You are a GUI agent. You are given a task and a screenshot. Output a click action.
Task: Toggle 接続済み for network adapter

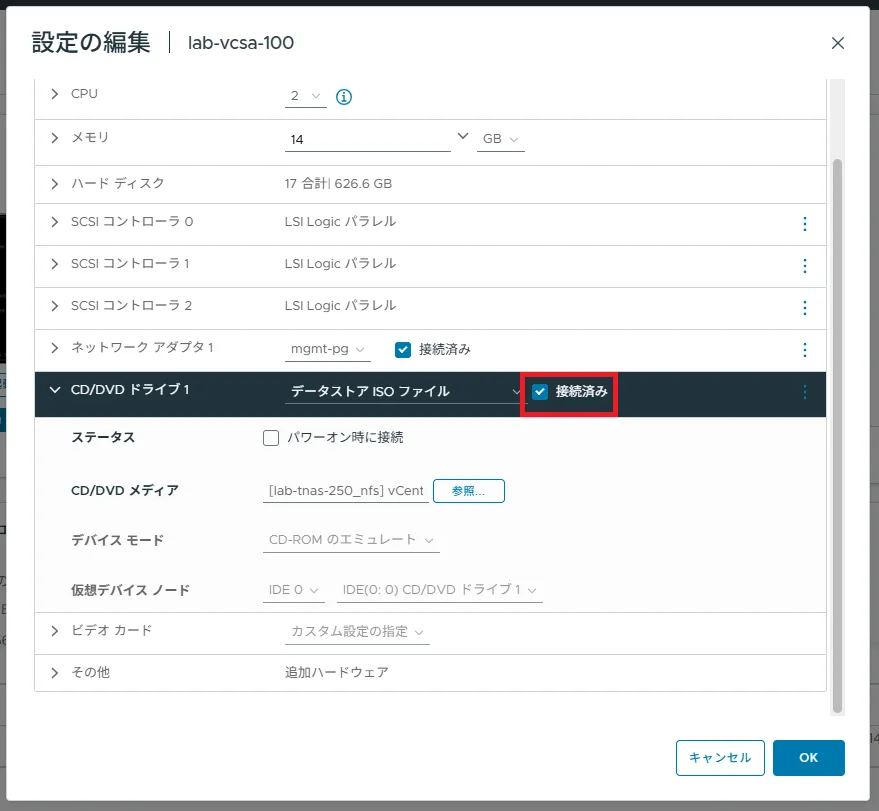(x=403, y=350)
